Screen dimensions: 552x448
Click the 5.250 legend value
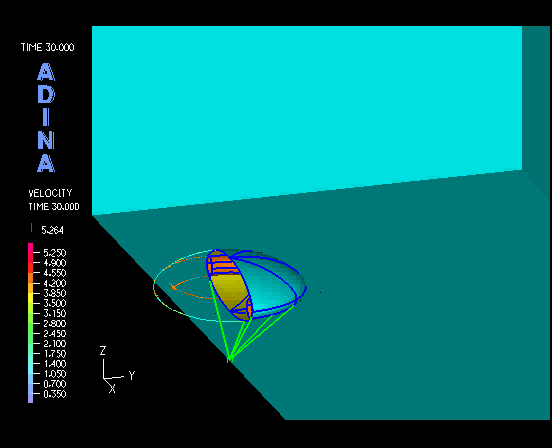point(55,253)
